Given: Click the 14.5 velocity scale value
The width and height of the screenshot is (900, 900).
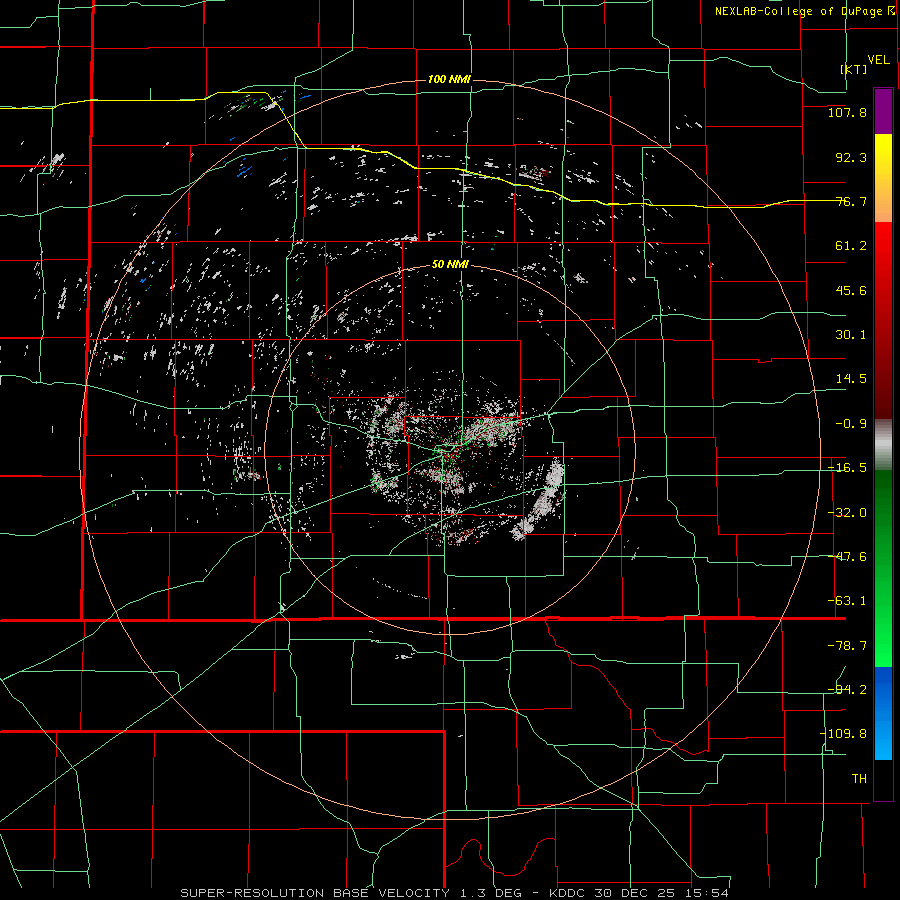Looking at the screenshot, I should (851, 379).
